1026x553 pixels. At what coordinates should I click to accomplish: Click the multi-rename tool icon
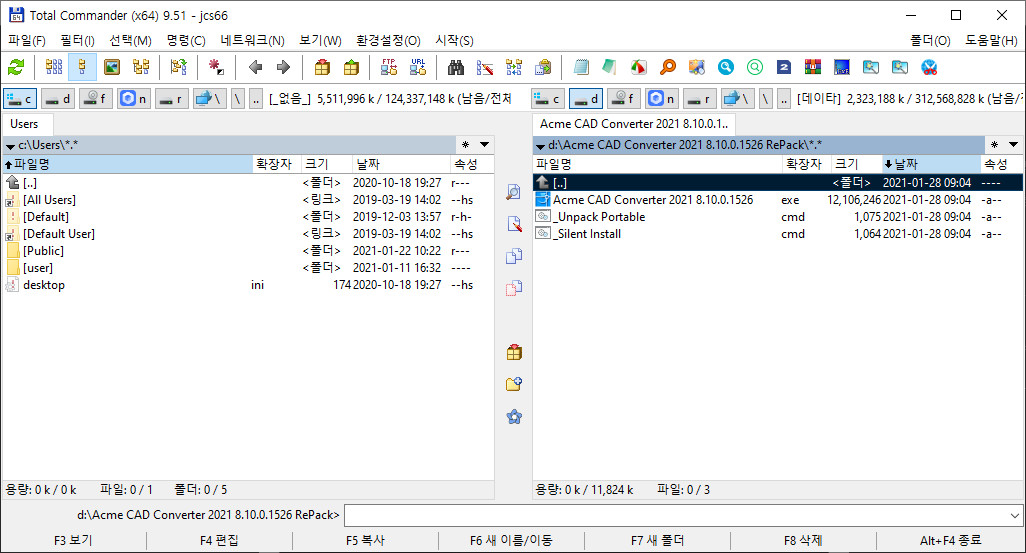point(485,67)
